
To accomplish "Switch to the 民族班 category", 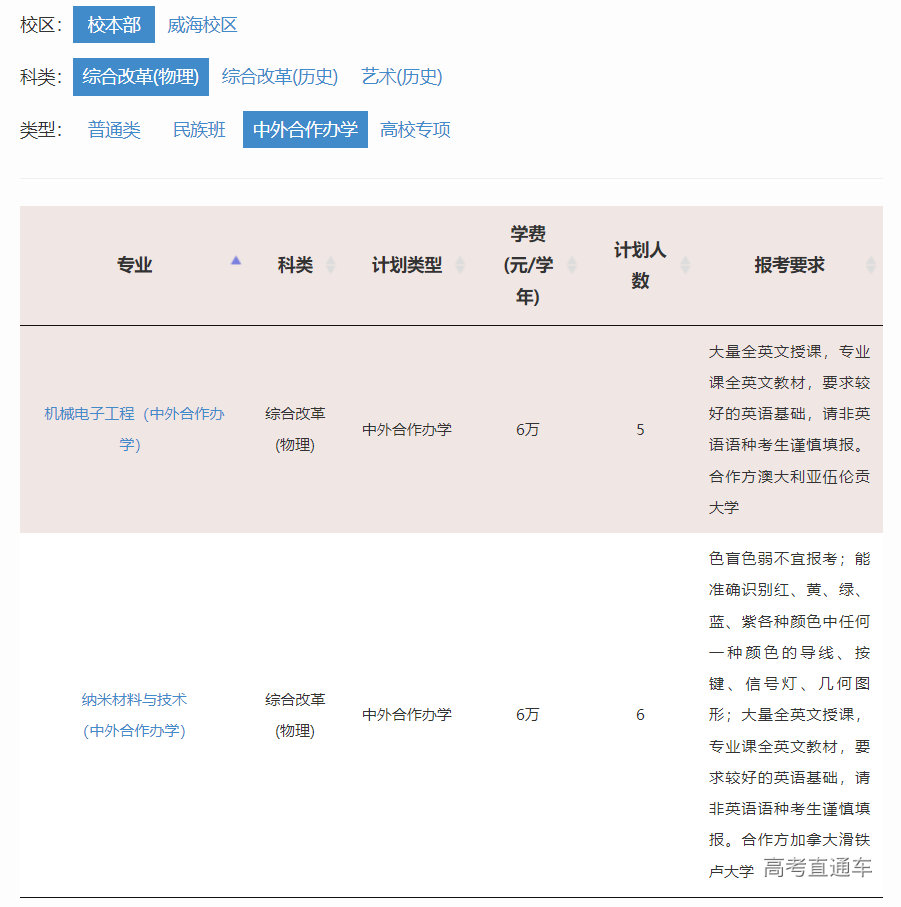I will pos(198,129).
